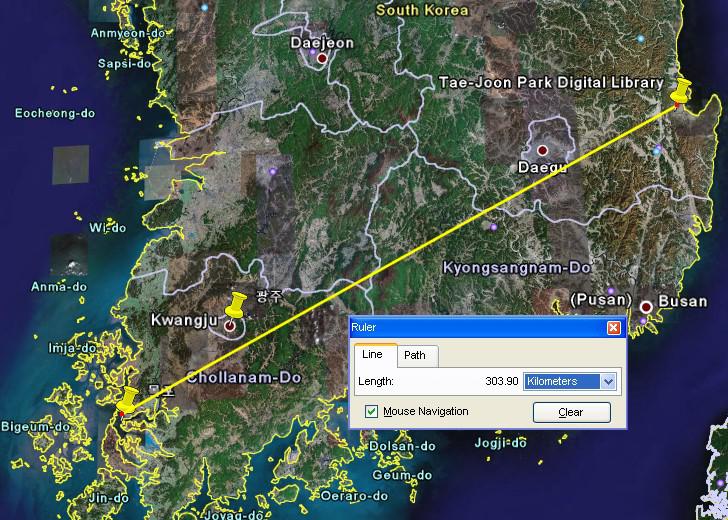Click the Daejeon map label
The height and width of the screenshot is (520, 728).
(x=322, y=43)
